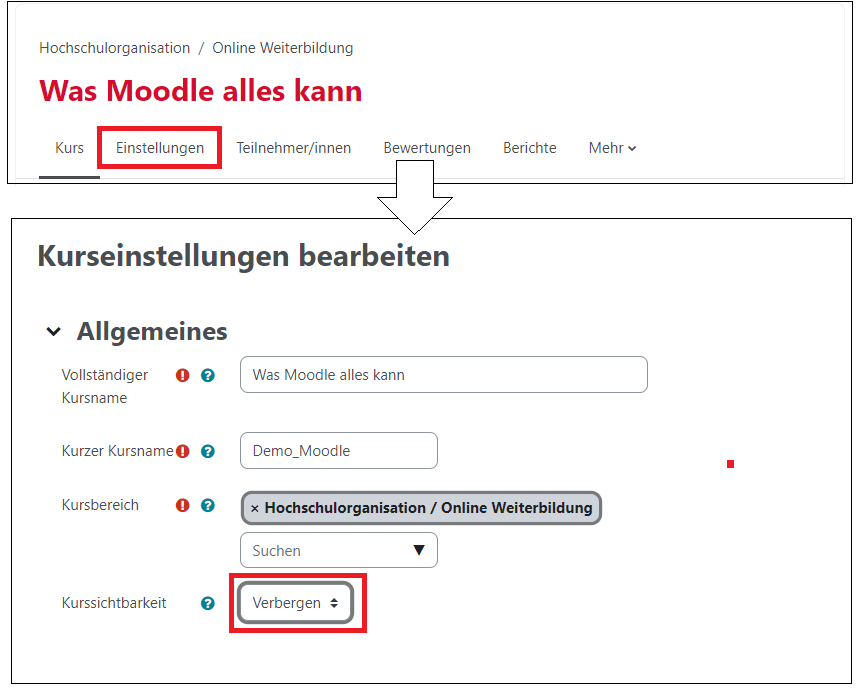This screenshot has height=692, width=859.
Task: Focus the full course name text field
Action: pos(443,375)
